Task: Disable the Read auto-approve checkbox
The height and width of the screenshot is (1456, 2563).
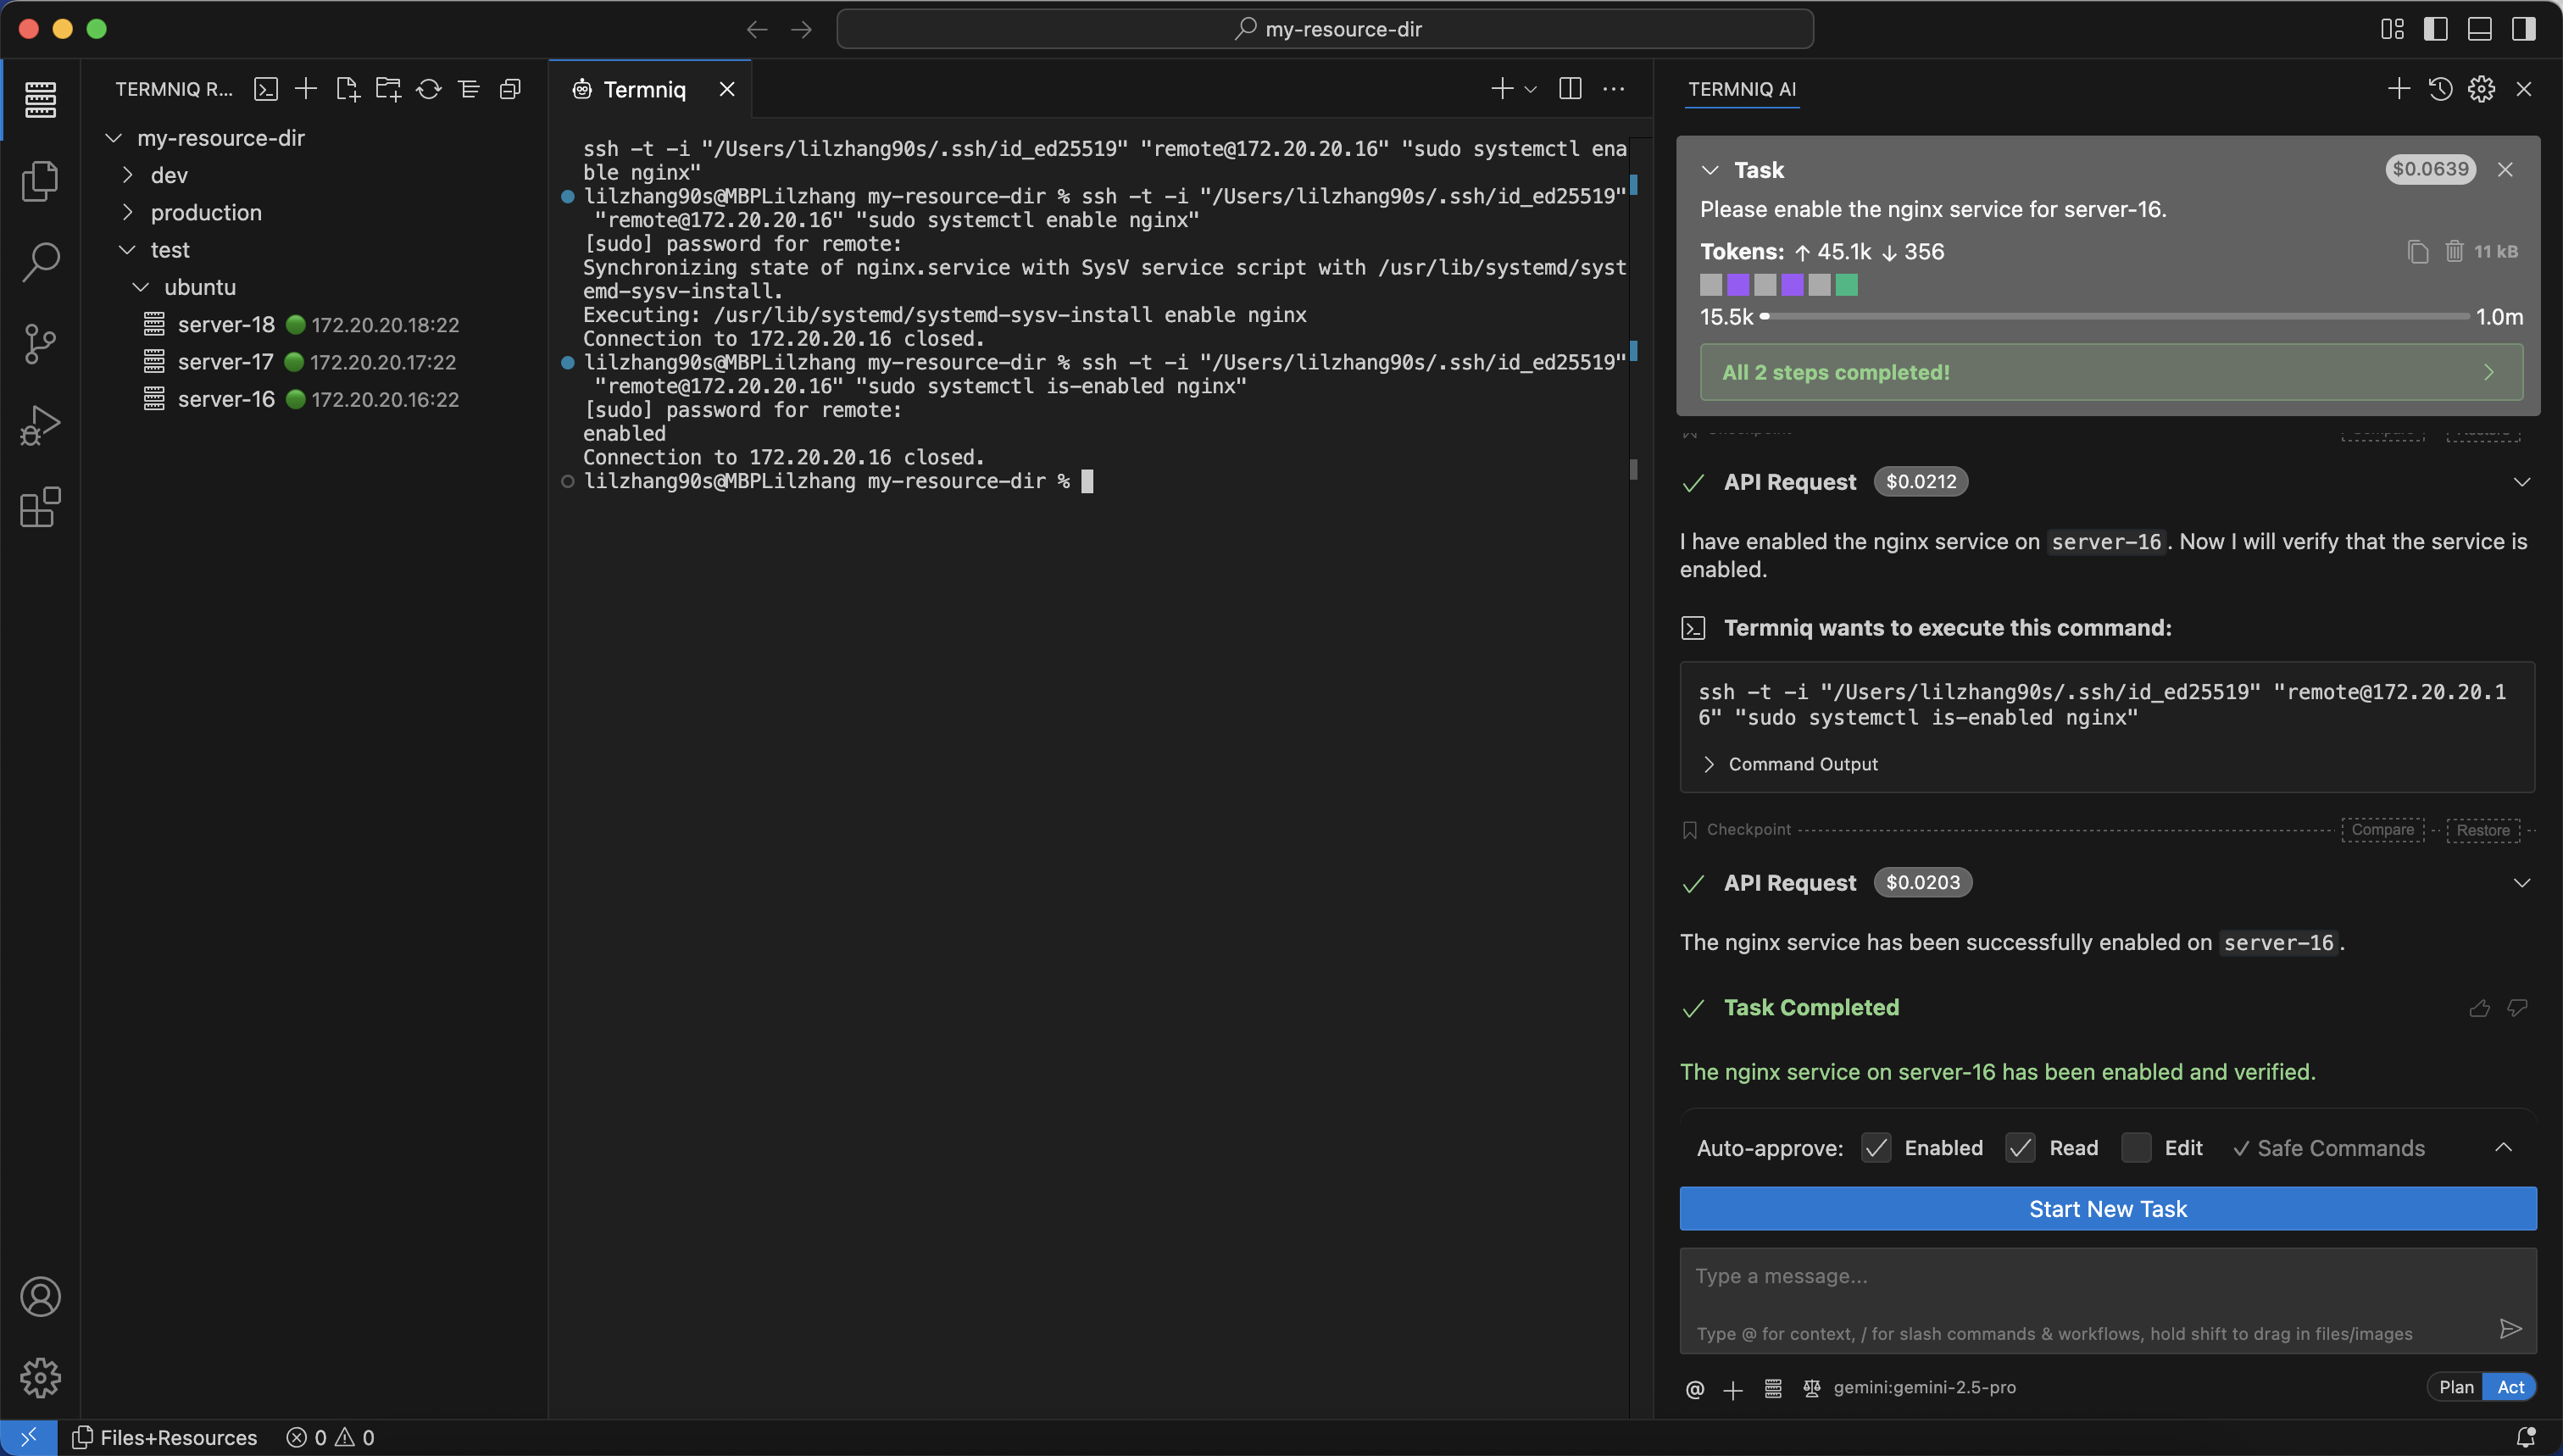Action: (x=2019, y=1148)
